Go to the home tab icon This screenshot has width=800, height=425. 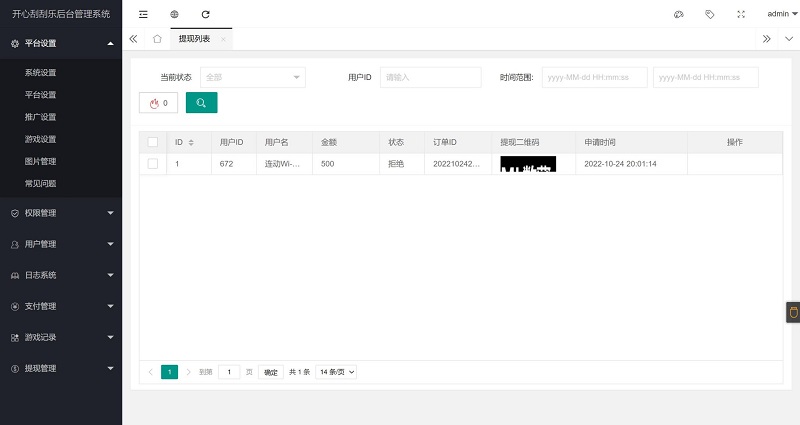[x=157, y=39]
